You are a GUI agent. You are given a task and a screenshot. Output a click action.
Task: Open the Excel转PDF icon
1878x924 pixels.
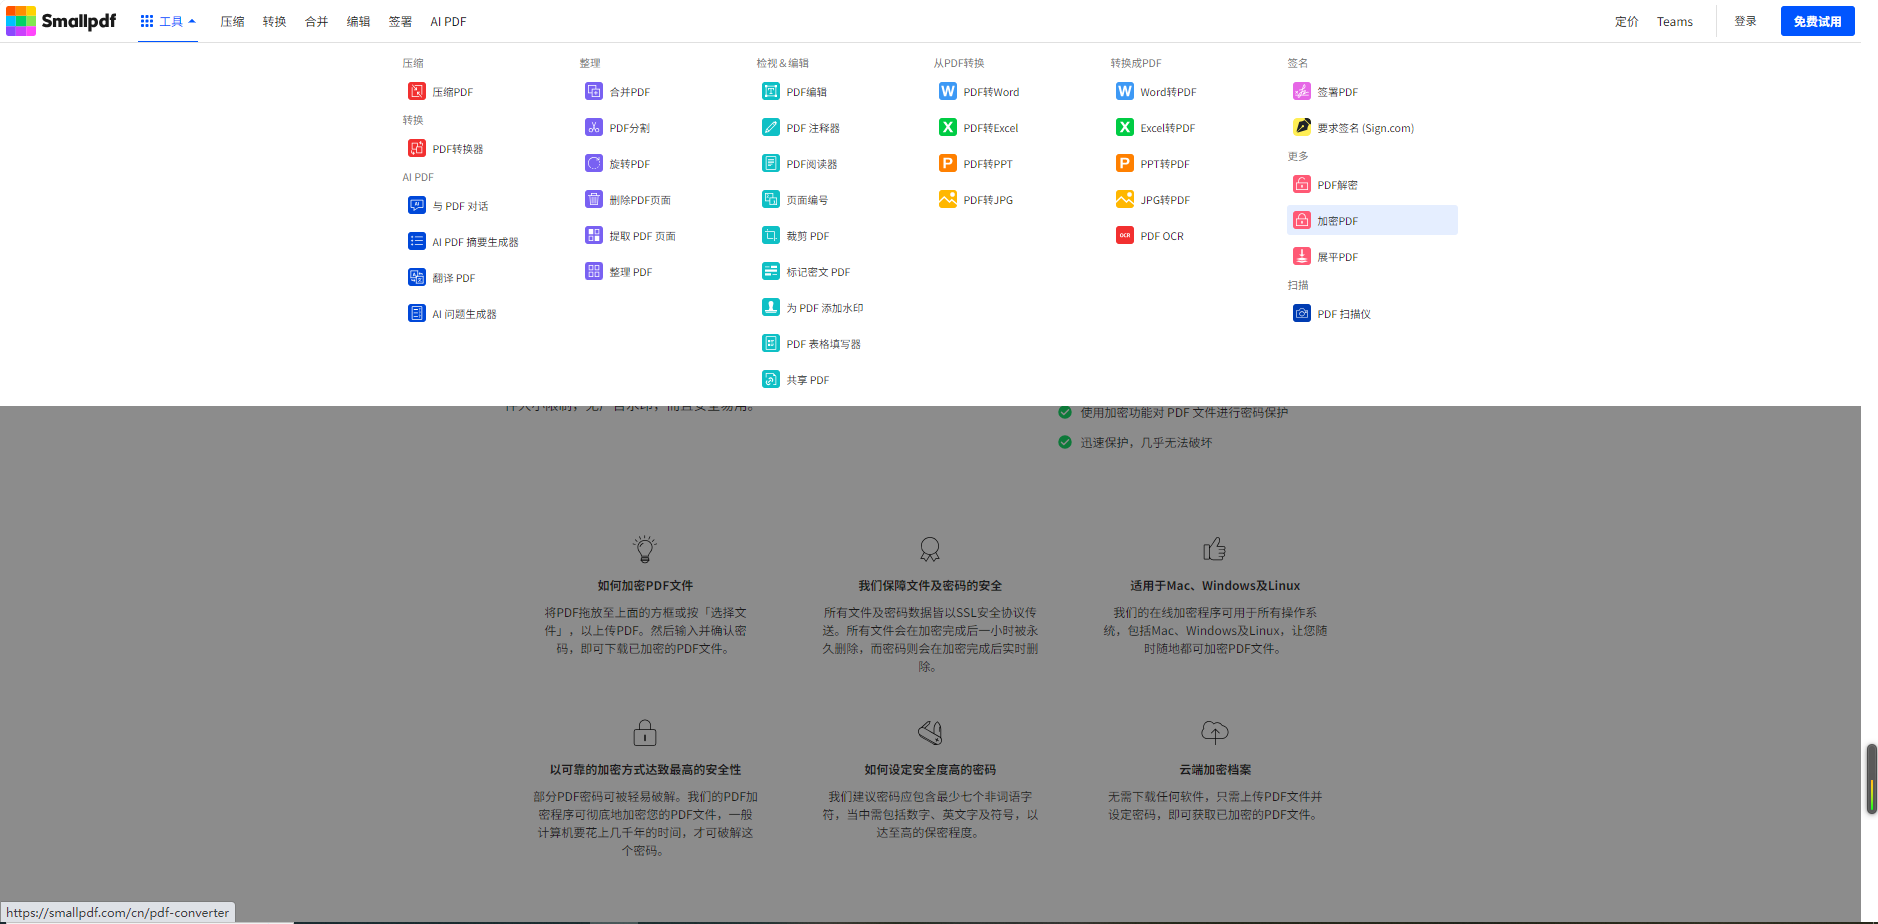tap(1124, 127)
